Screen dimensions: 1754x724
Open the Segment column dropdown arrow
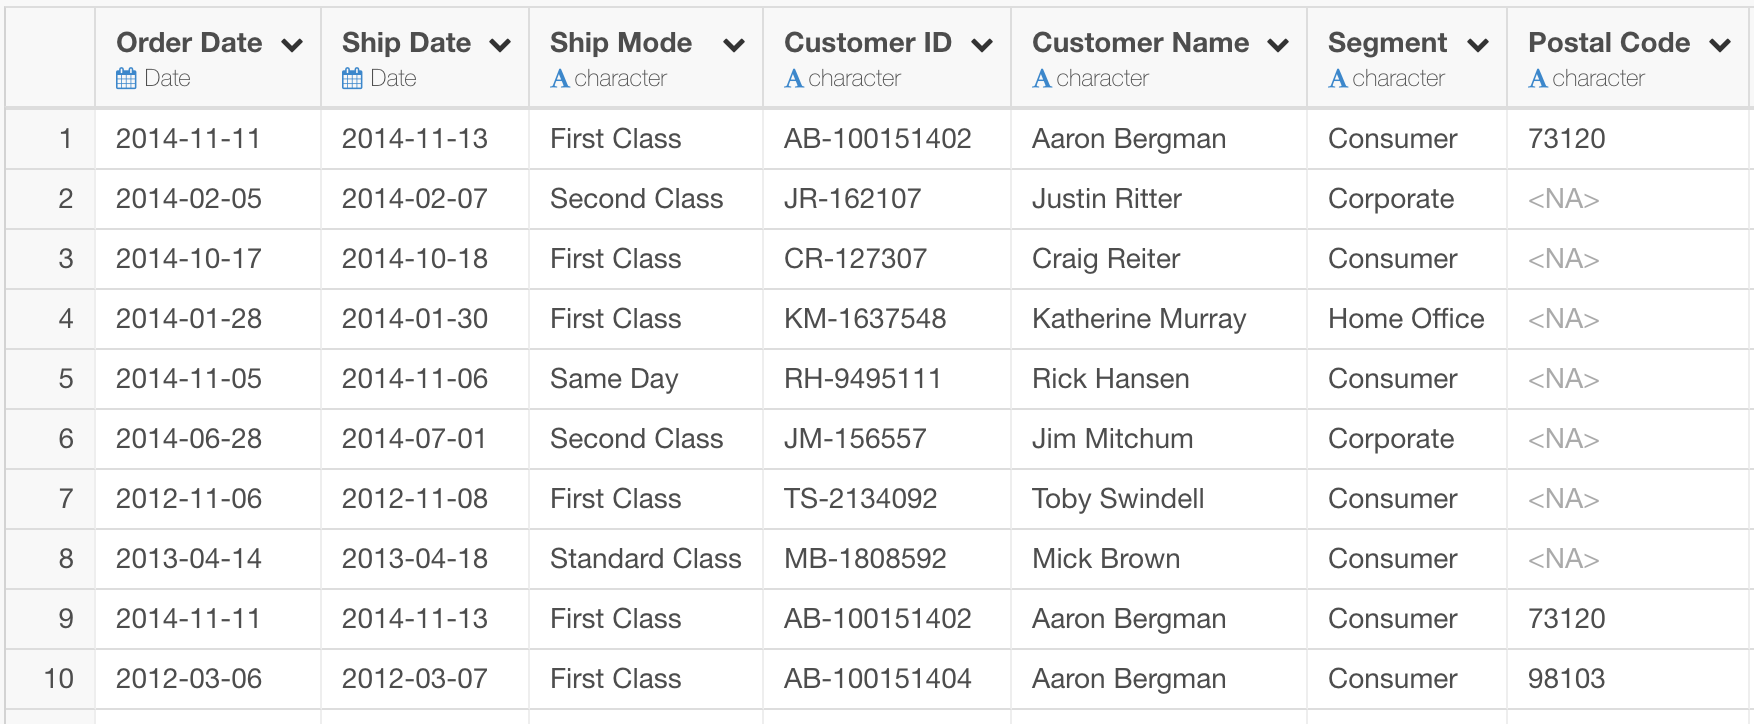click(x=1478, y=45)
